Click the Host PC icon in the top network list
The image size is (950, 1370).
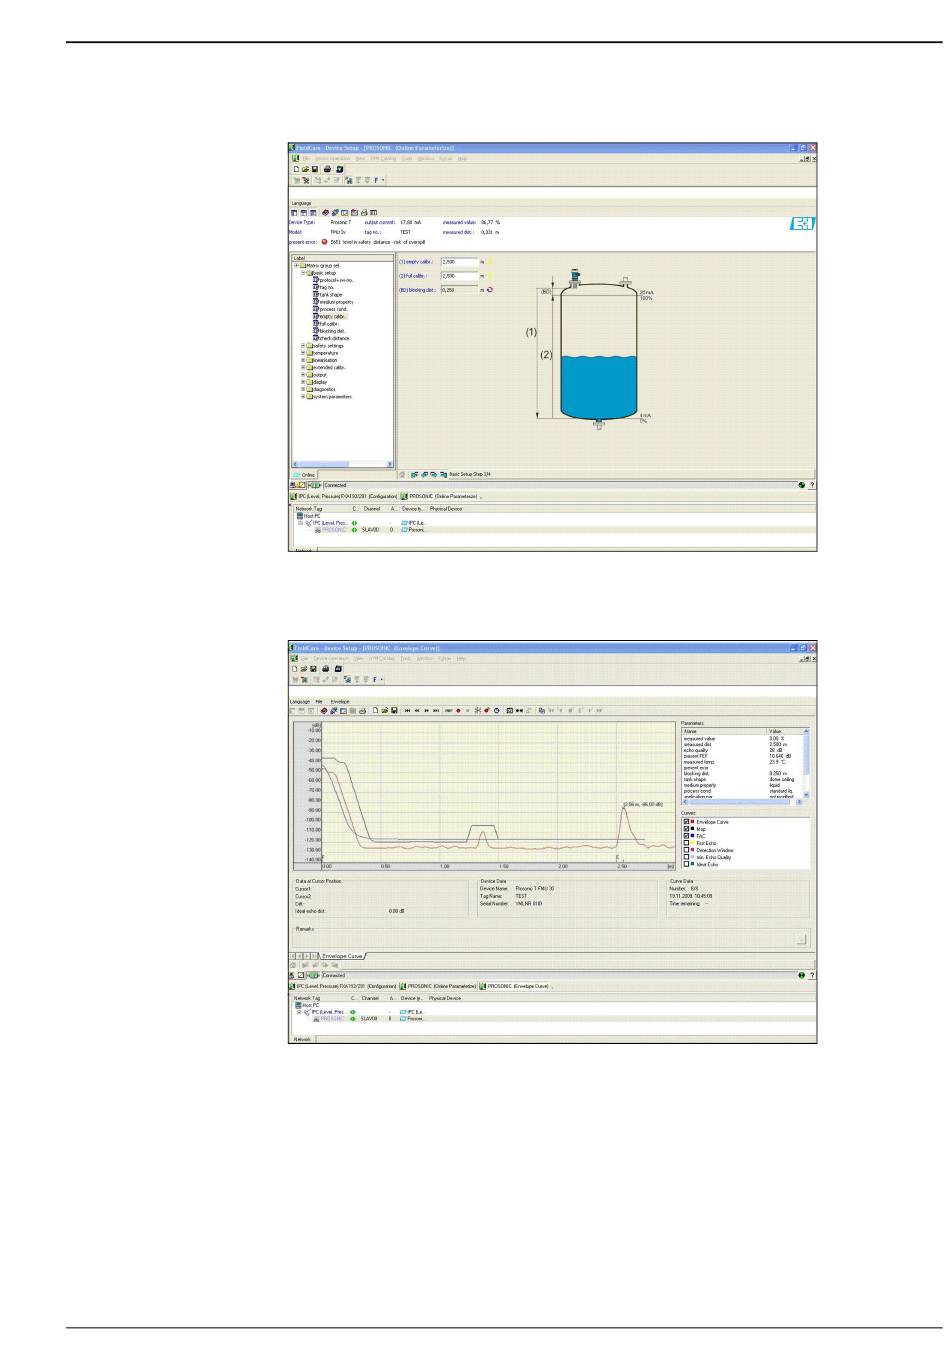coord(300,516)
